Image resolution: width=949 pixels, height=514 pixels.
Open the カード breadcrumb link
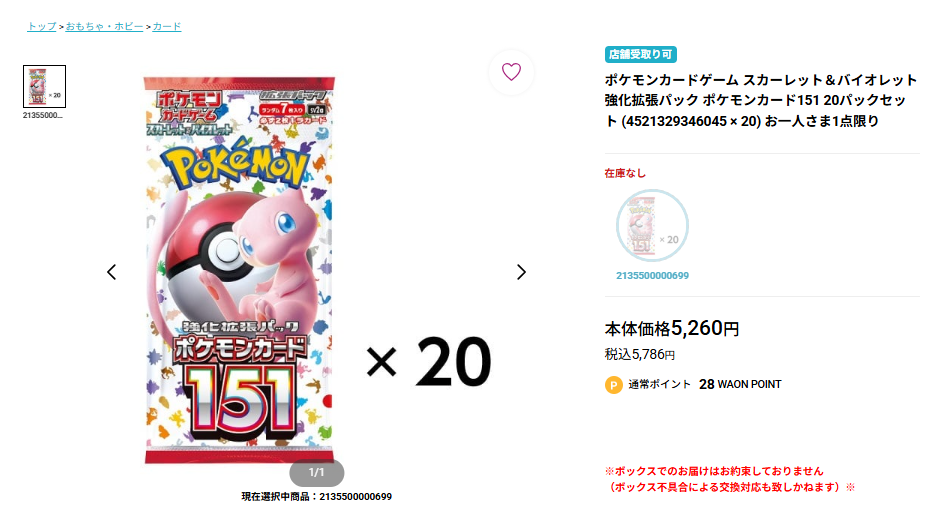tap(166, 27)
